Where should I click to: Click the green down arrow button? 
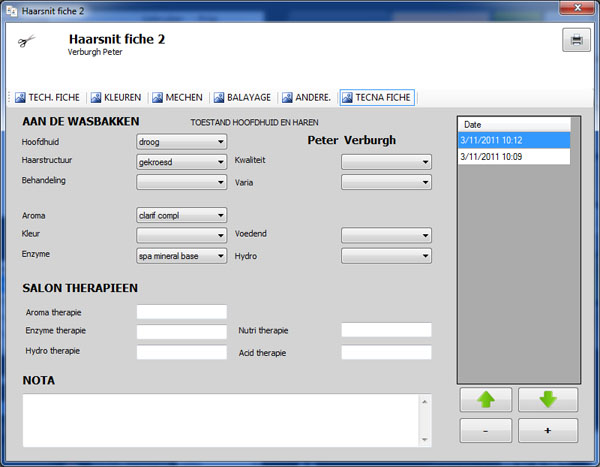[548, 400]
